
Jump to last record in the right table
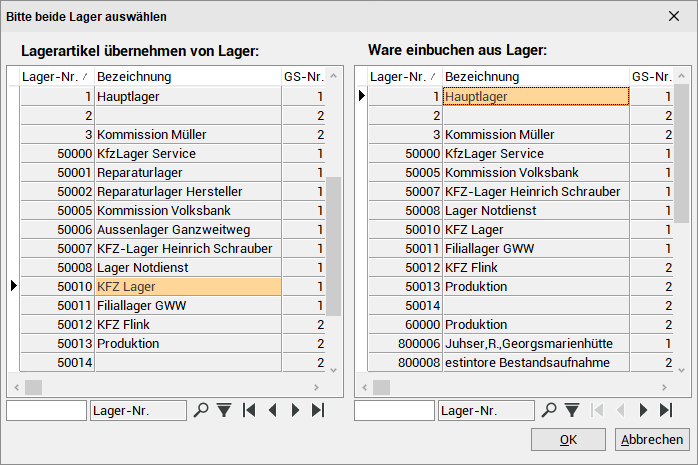[x=666, y=410]
